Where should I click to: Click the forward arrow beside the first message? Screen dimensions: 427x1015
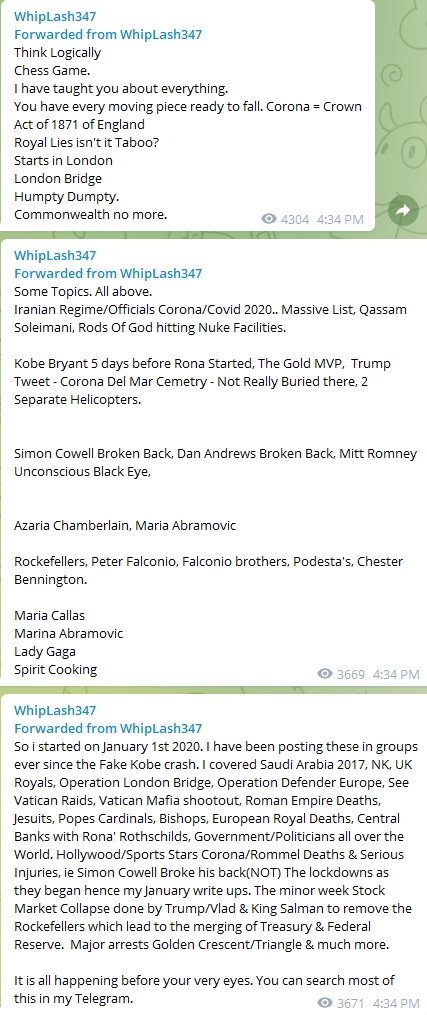pyautogui.click(x=402, y=210)
